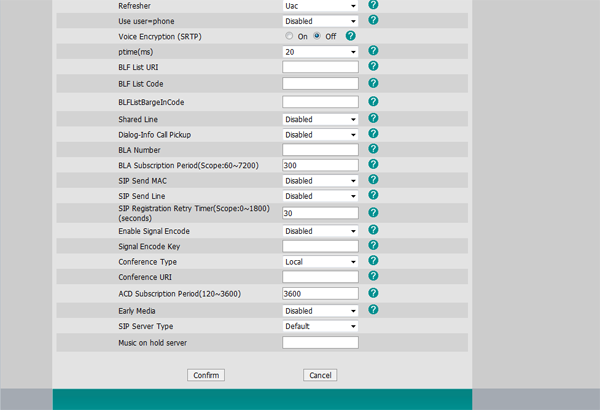Viewport: 600px width, 410px height.
Task: Select Off for Voice Encryption (SRTP)
Action: coord(317,36)
